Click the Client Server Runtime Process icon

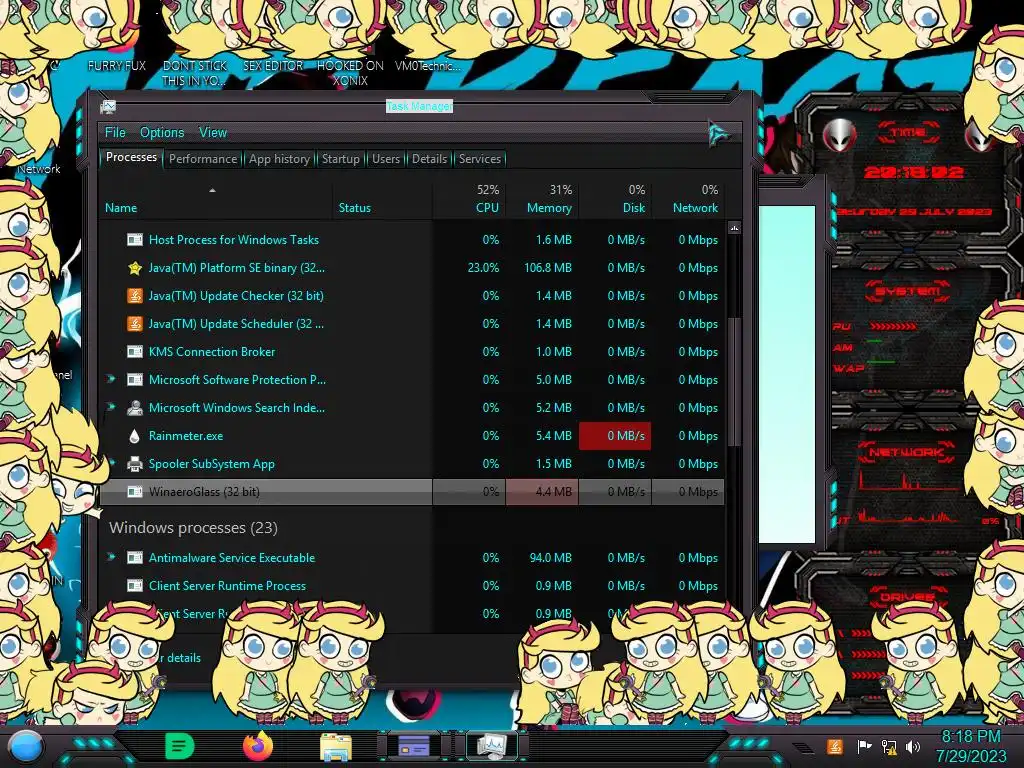[135, 586]
